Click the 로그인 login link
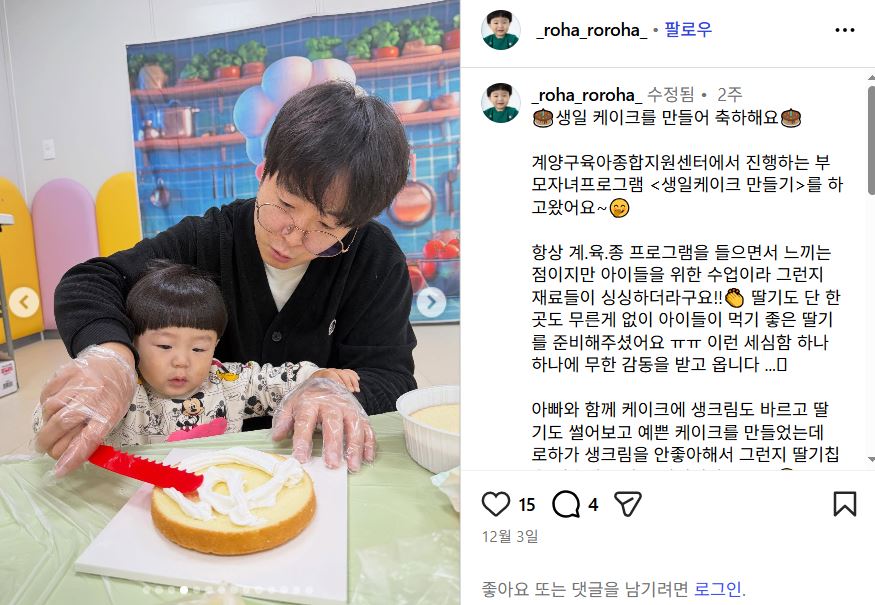Image resolution: width=875 pixels, height=605 pixels. (x=718, y=589)
